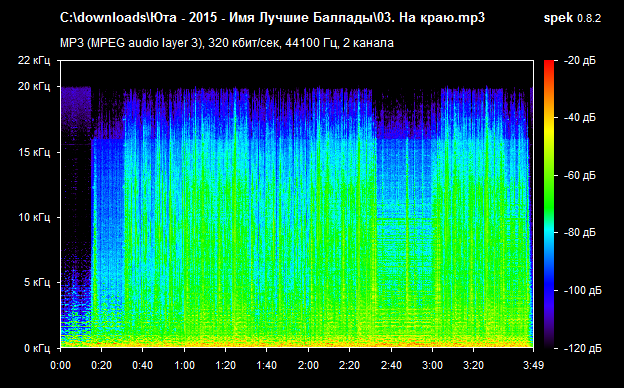
Task: Click the 1:00 time axis marker
Action: click(184, 365)
